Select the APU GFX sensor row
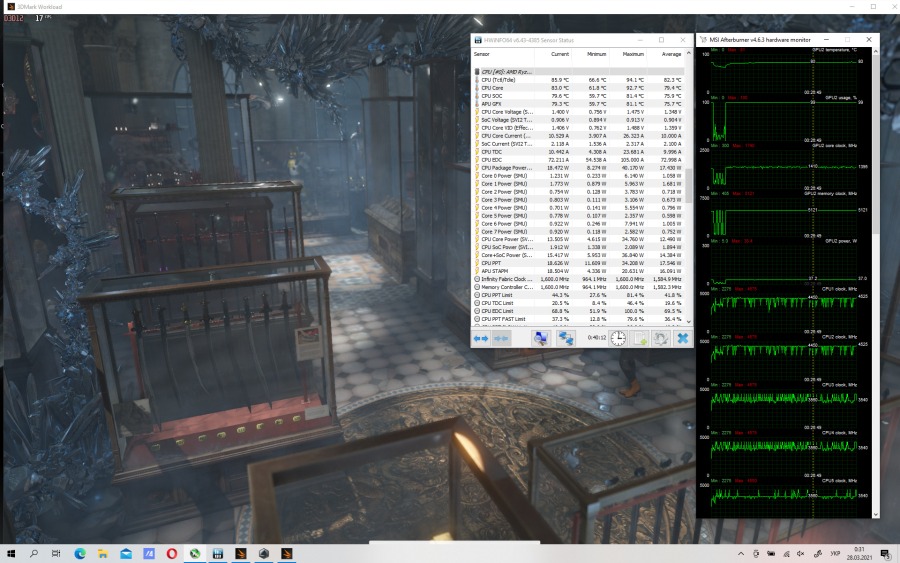The image size is (900, 563). tap(578, 104)
